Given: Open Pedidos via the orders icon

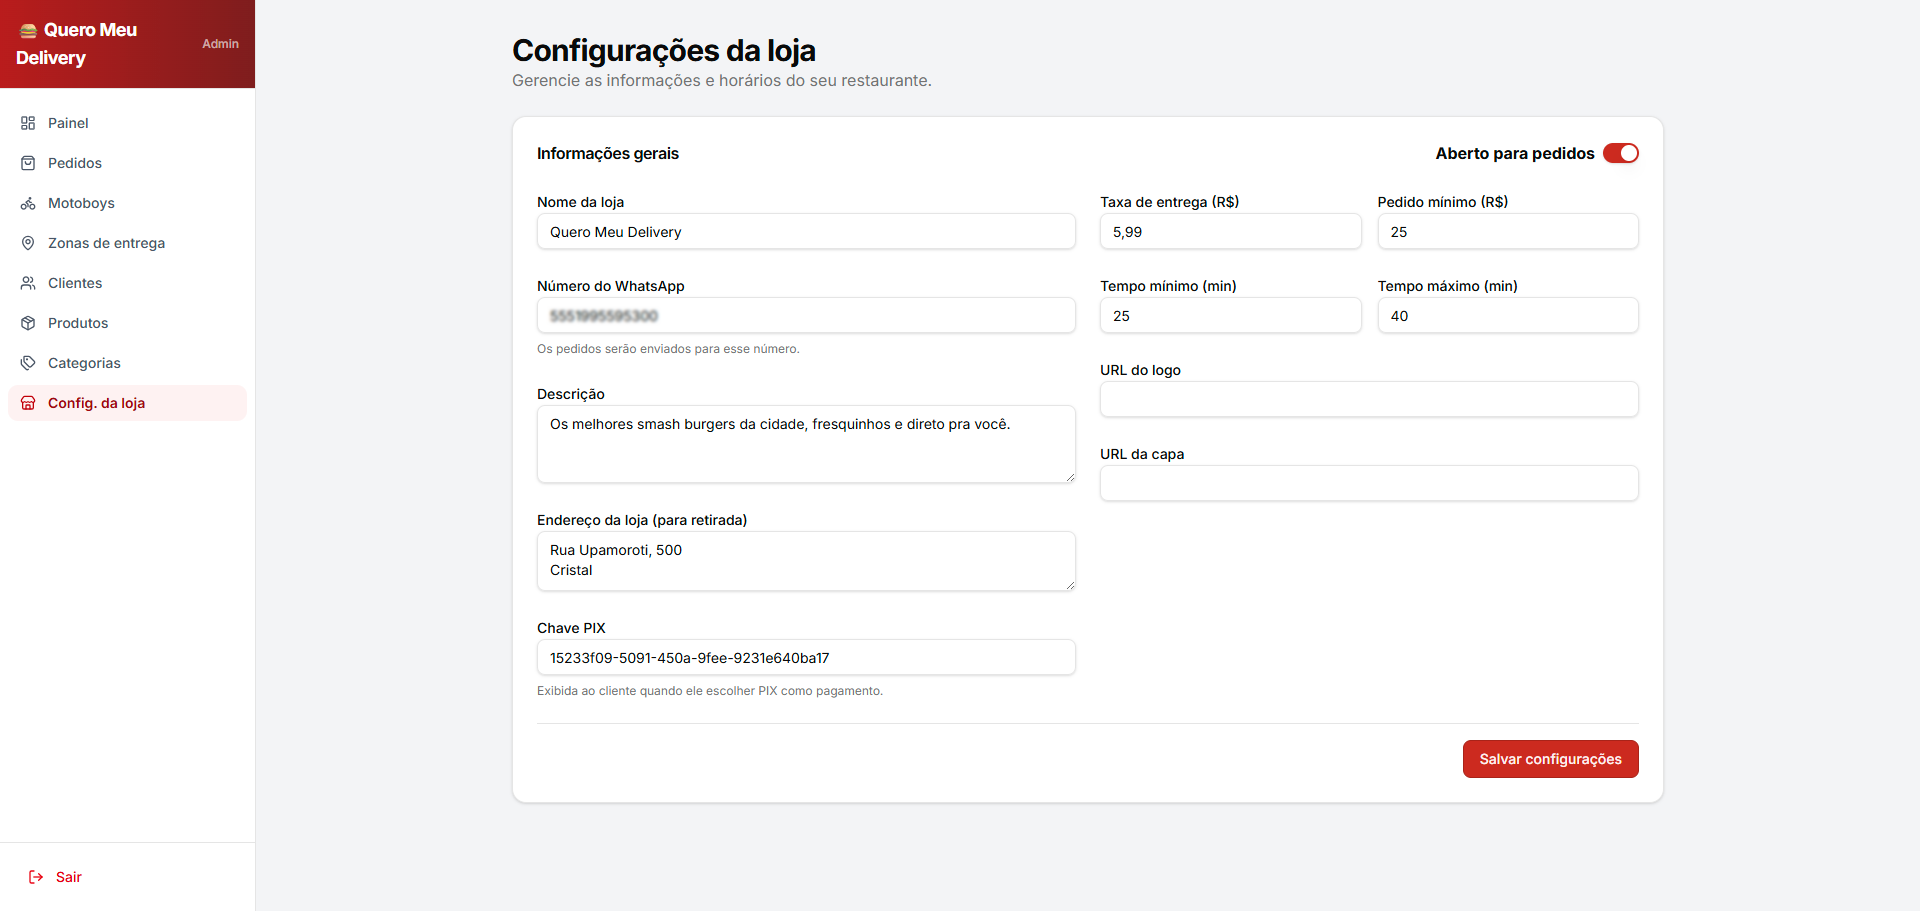Looking at the screenshot, I should [x=27, y=162].
